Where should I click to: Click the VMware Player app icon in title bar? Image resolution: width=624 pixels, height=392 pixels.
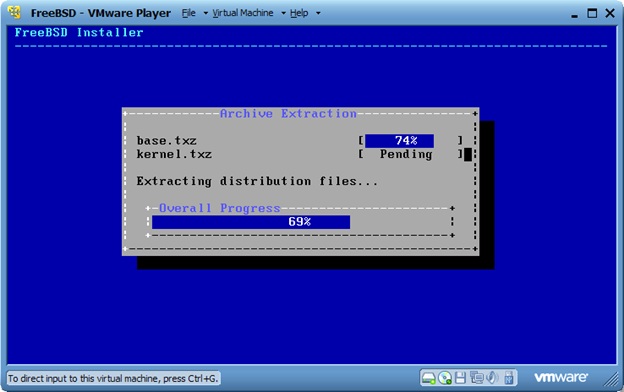tap(15, 13)
